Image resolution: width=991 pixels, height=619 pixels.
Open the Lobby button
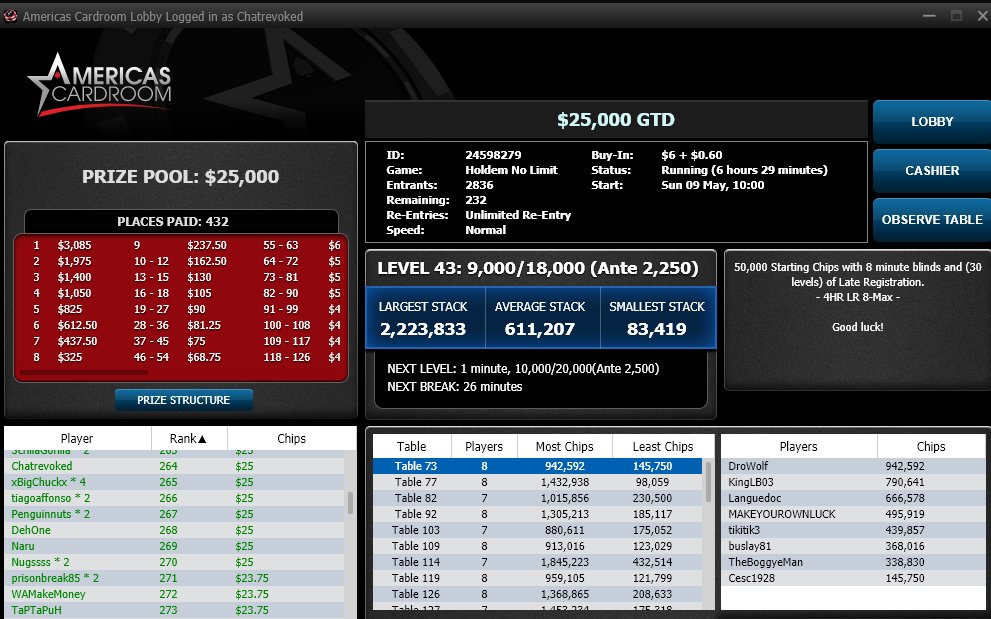tap(932, 121)
